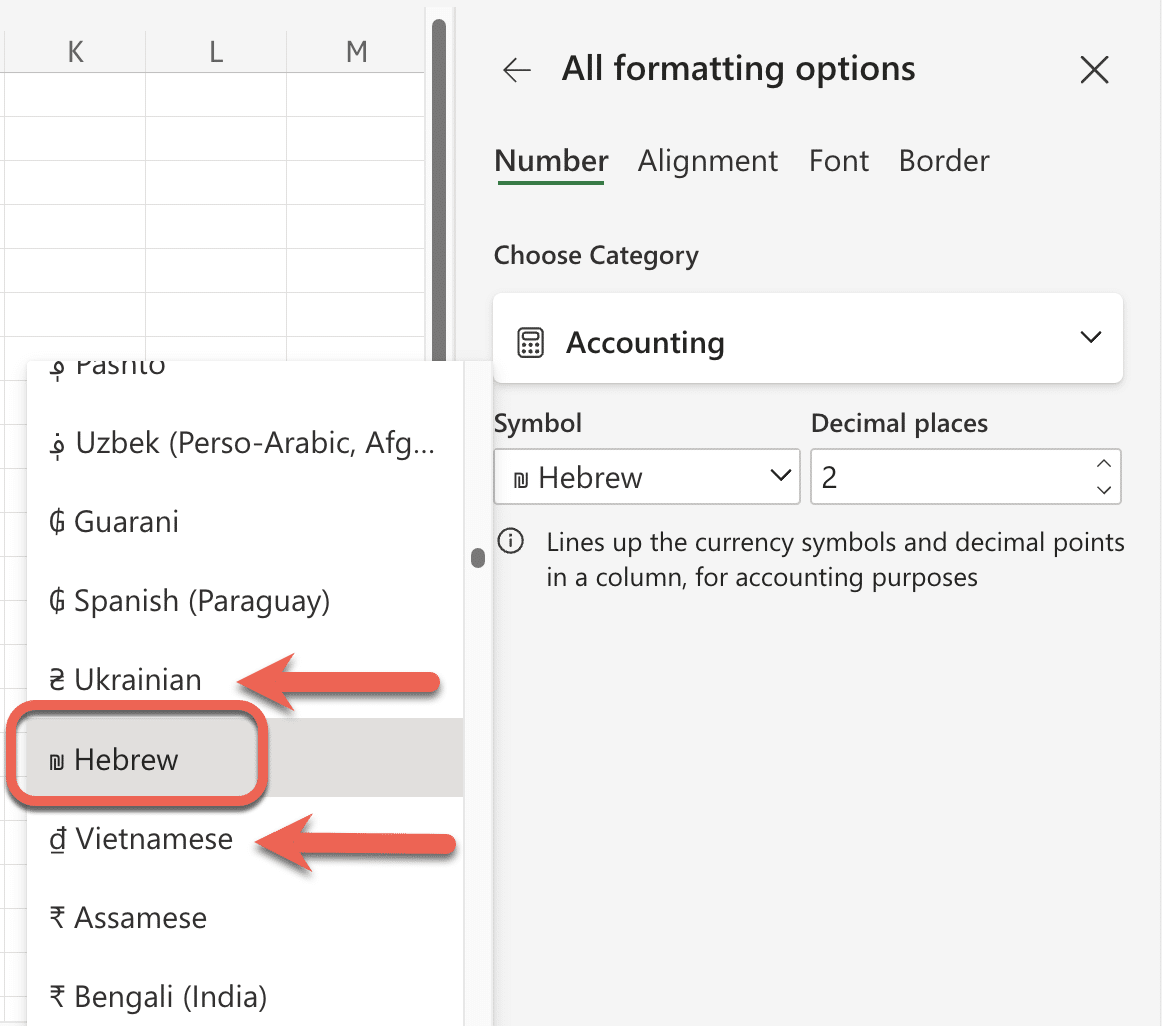Choose Ukrainian currency symbol from list
The image size is (1162, 1026).
(138, 680)
